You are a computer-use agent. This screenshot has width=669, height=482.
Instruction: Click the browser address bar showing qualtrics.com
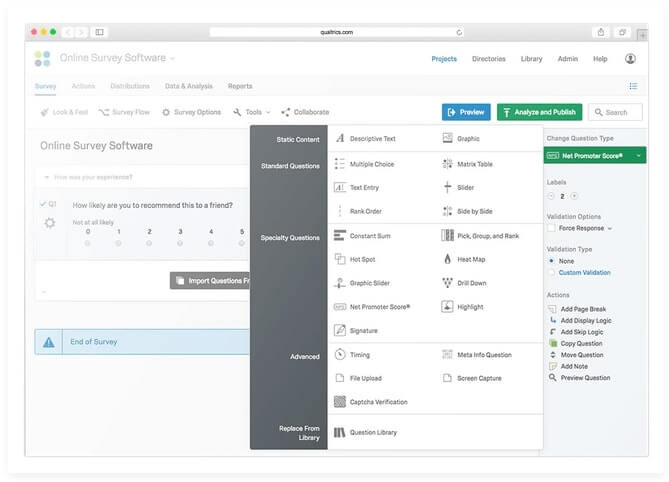point(337,32)
